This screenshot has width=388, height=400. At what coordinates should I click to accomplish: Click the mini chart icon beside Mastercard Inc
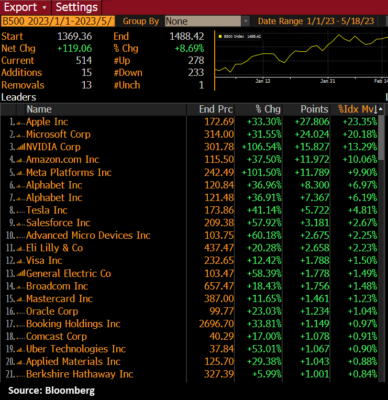point(21,300)
